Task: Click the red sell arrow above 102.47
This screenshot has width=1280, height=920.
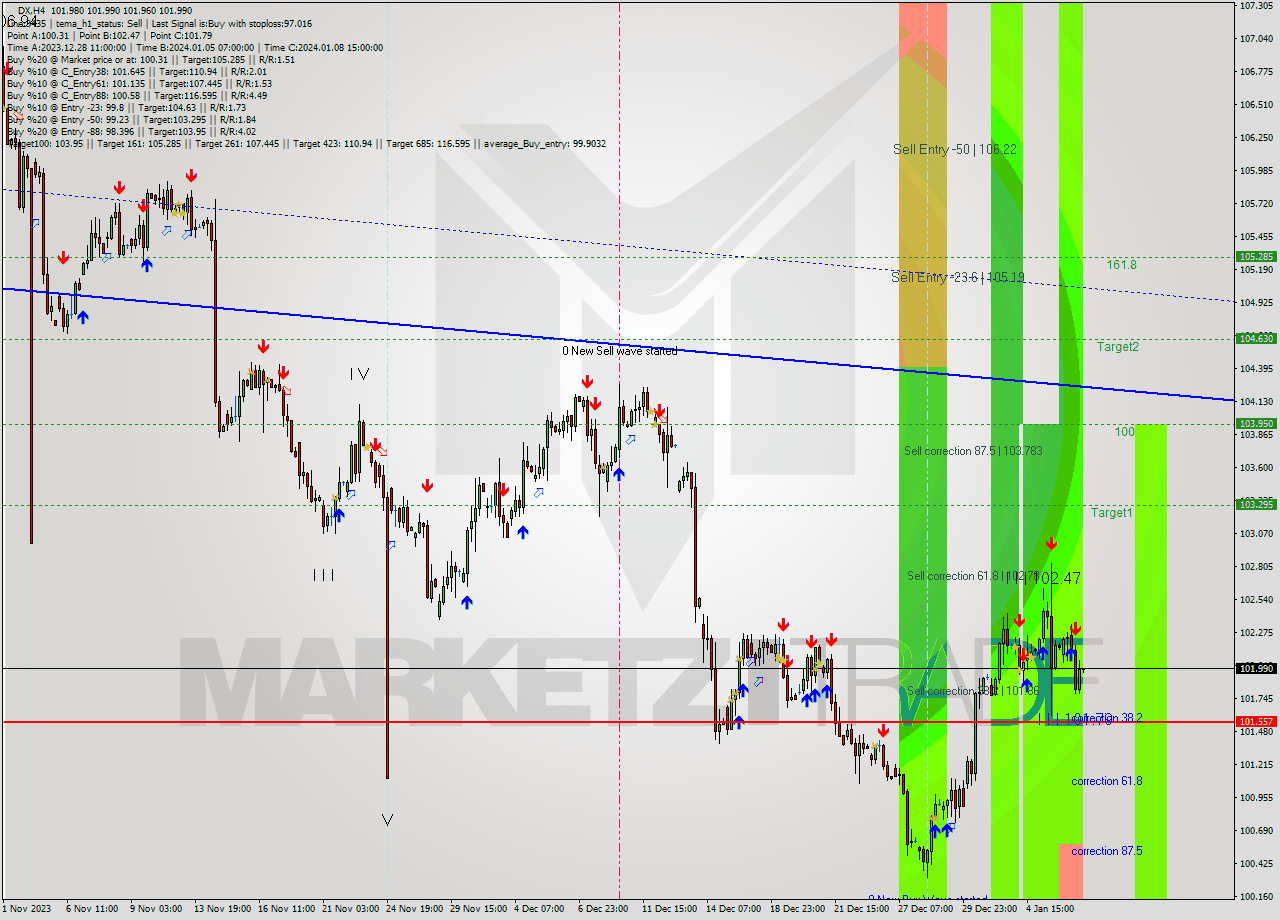Action: [1051, 543]
